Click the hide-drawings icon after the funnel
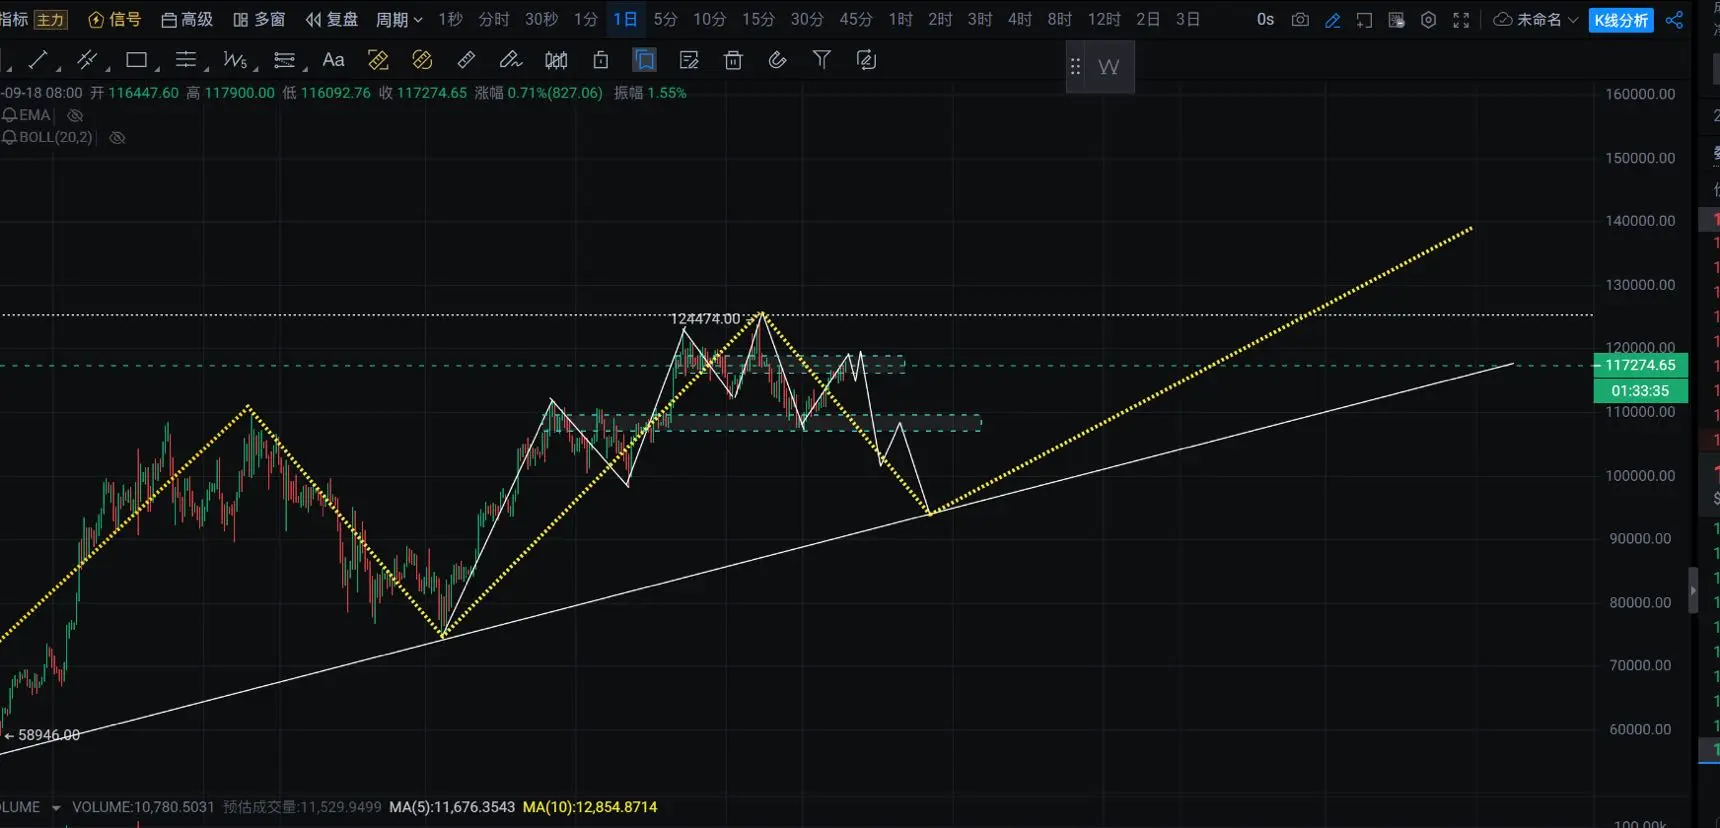Screen dimensions: 1720x828 point(867,61)
